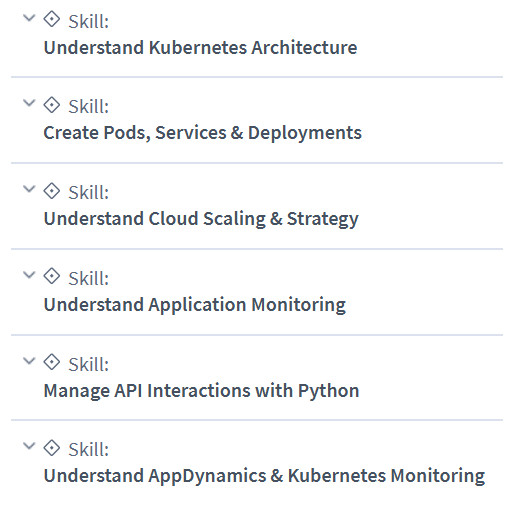Image resolution: width=514 pixels, height=506 pixels.
Task: Expand the Understand Kubernetes Architecture skill chevron
Action: [x=29, y=18]
